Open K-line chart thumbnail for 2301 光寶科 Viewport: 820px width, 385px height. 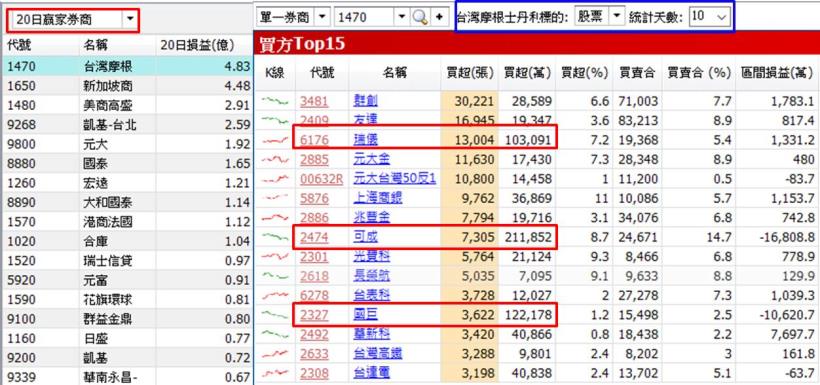pyautogui.click(x=275, y=256)
